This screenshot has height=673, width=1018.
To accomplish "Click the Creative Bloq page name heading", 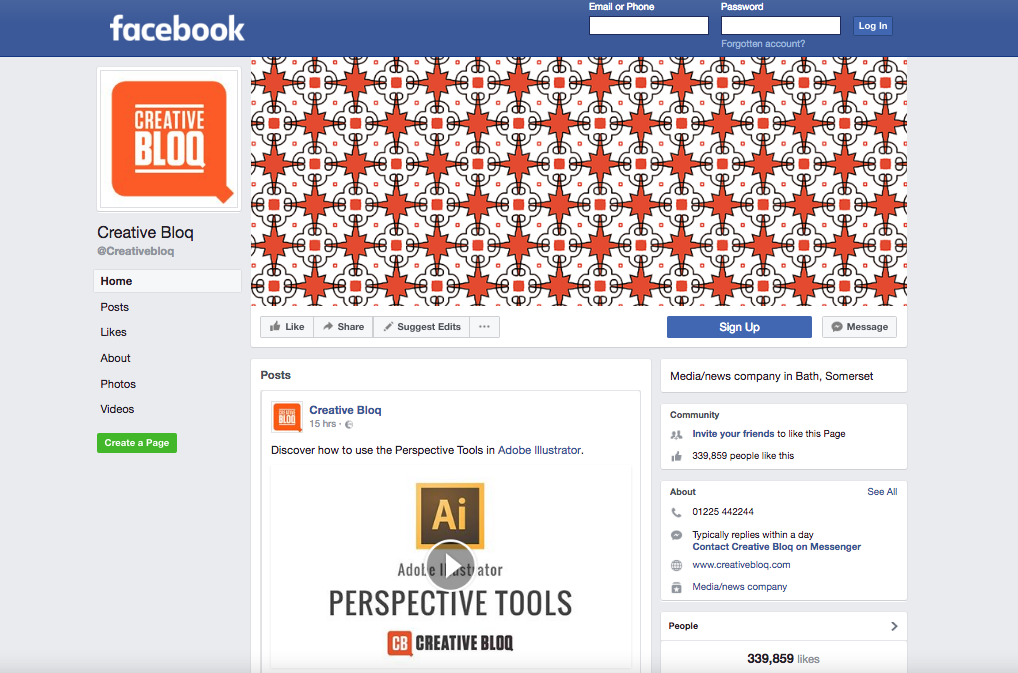I will (145, 232).
